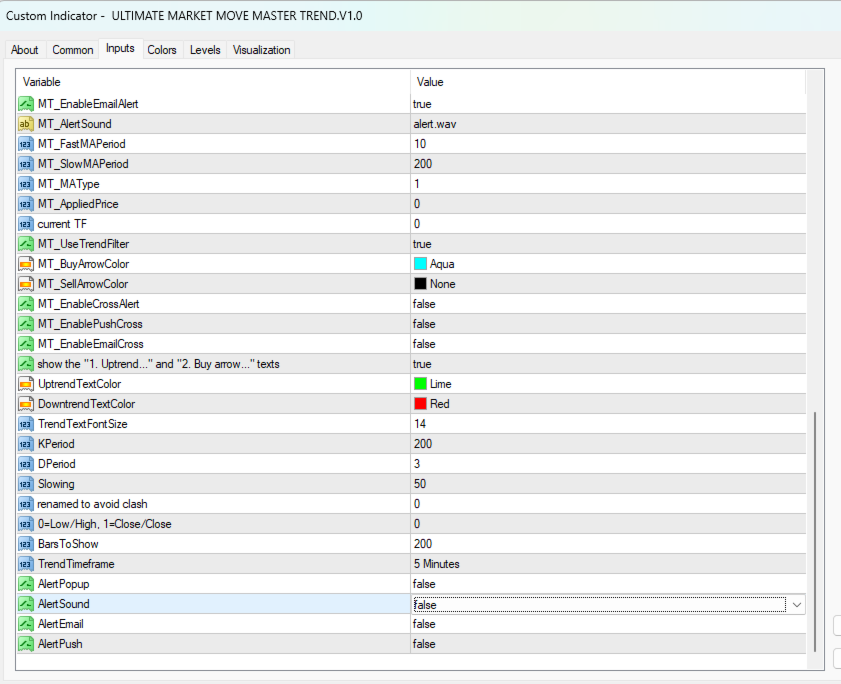Viewport: 841px width, 684px height.
Task: Select the 'renamed to avoid clash' variable row
Action: pos(213,504)
